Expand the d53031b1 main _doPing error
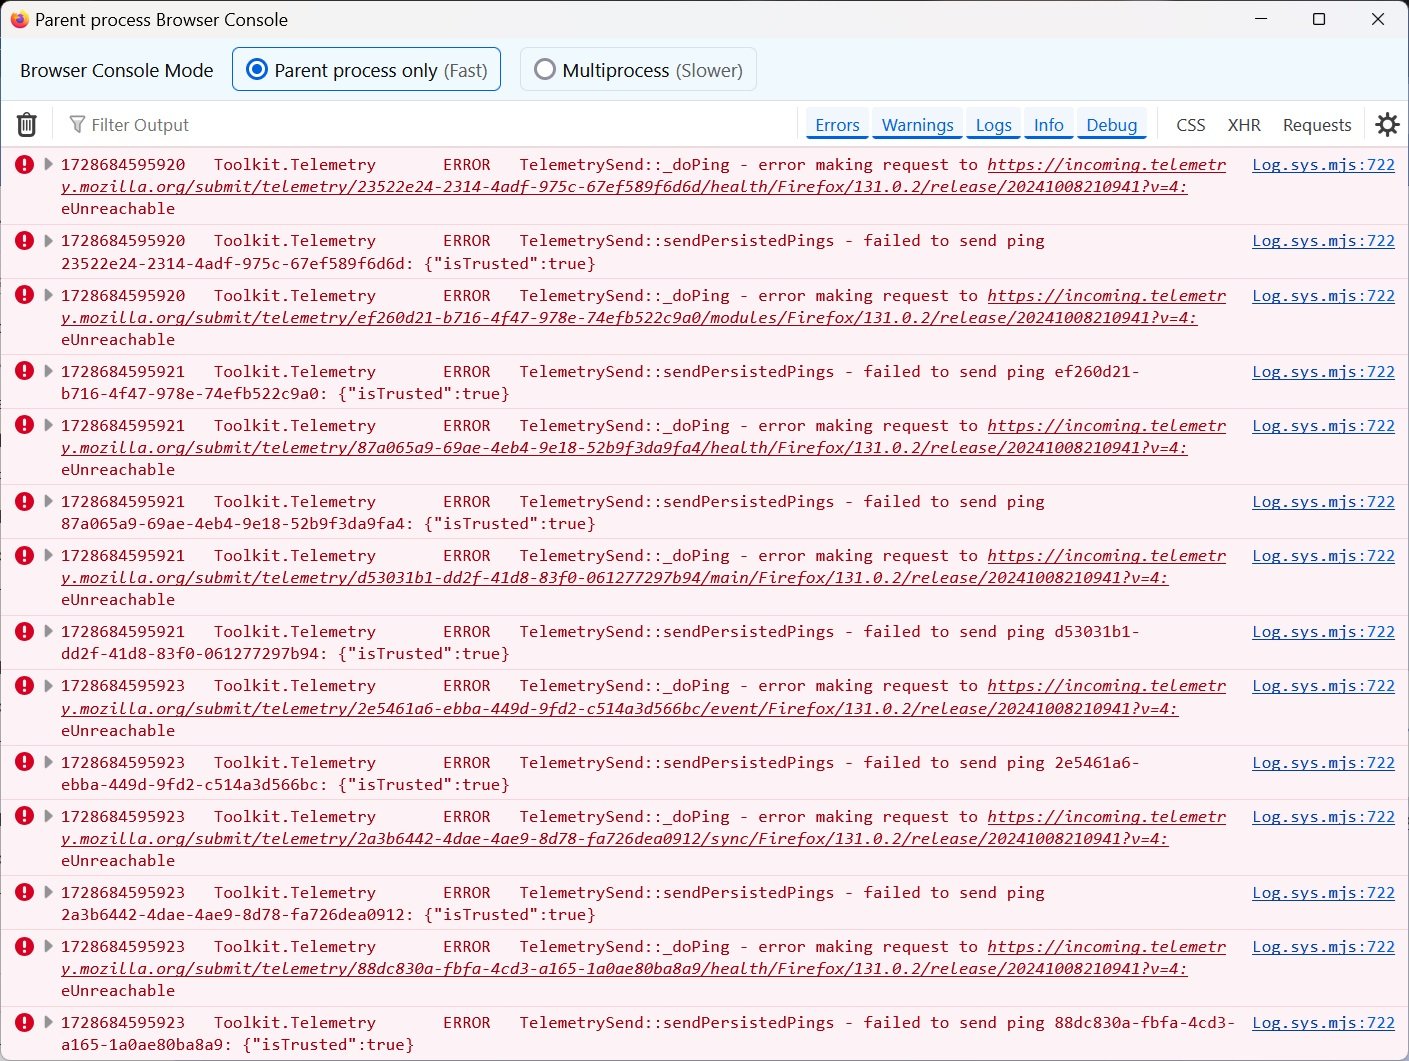 [x=47, y=555]
